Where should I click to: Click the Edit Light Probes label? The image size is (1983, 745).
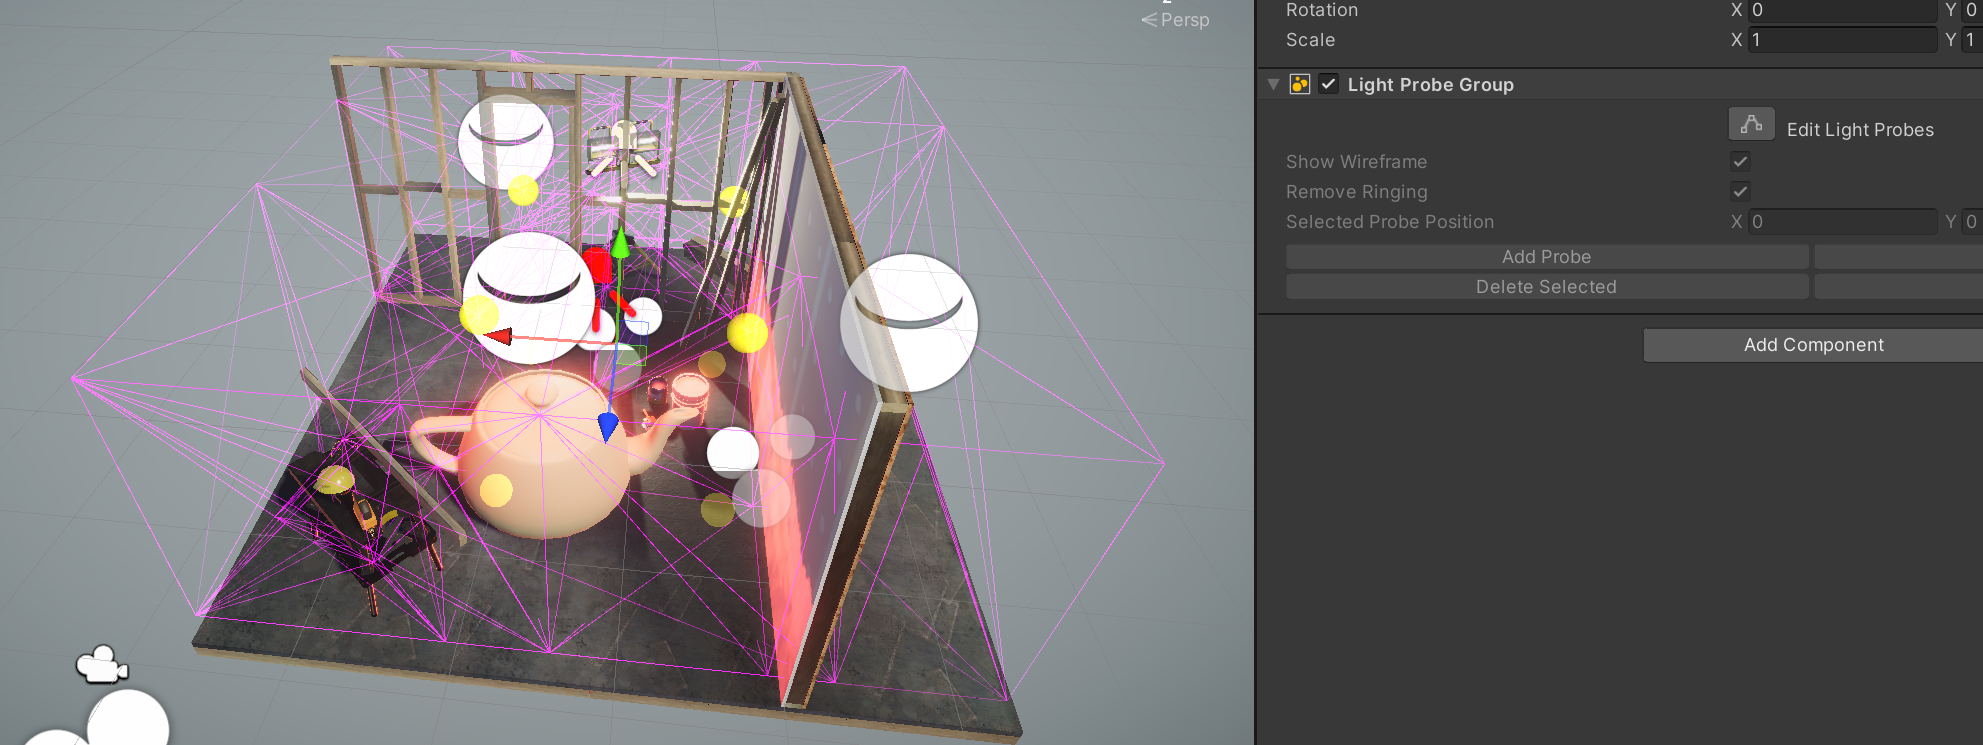click(1860, 130)
